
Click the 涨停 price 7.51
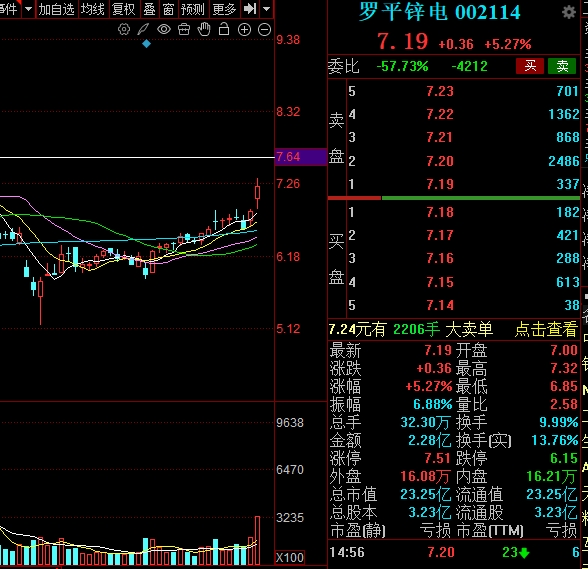click(x=437, y=458)
